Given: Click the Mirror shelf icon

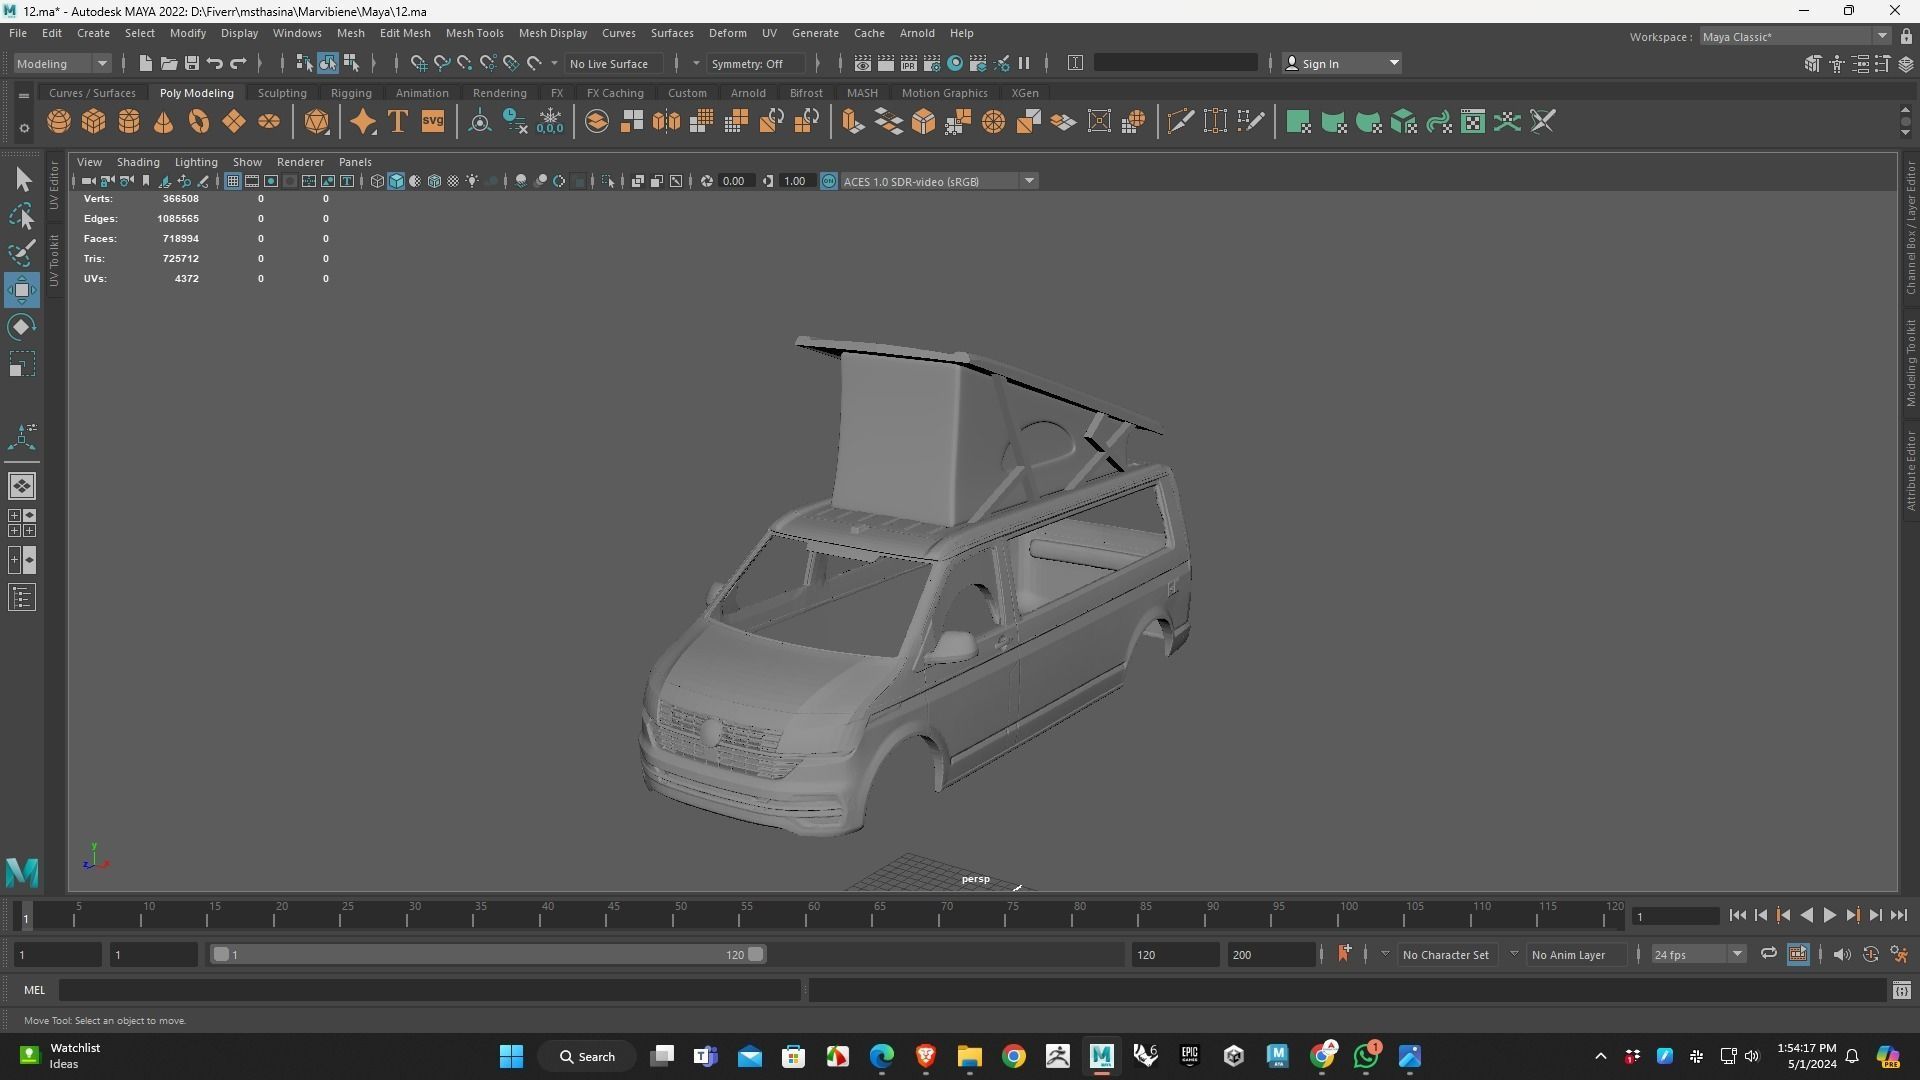Looking at the screenshot, I should point(666,122).
